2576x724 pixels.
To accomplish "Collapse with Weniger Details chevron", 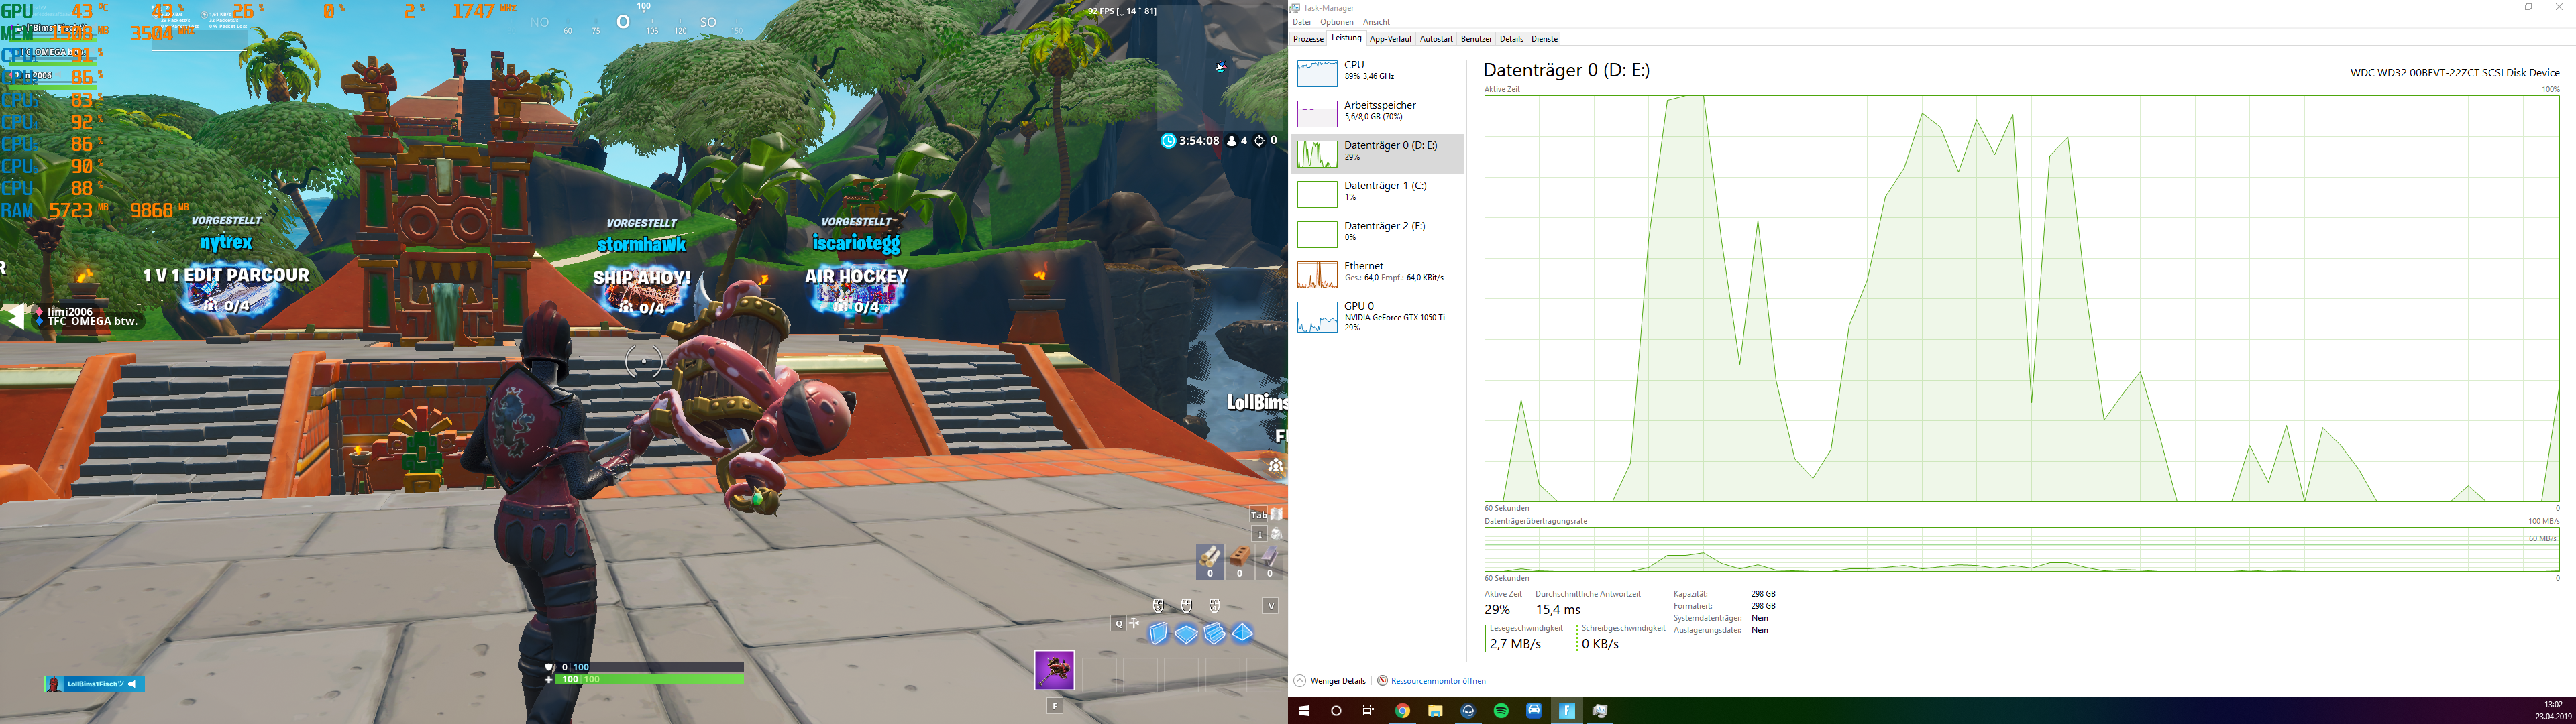I will (x=1300, y=681).
